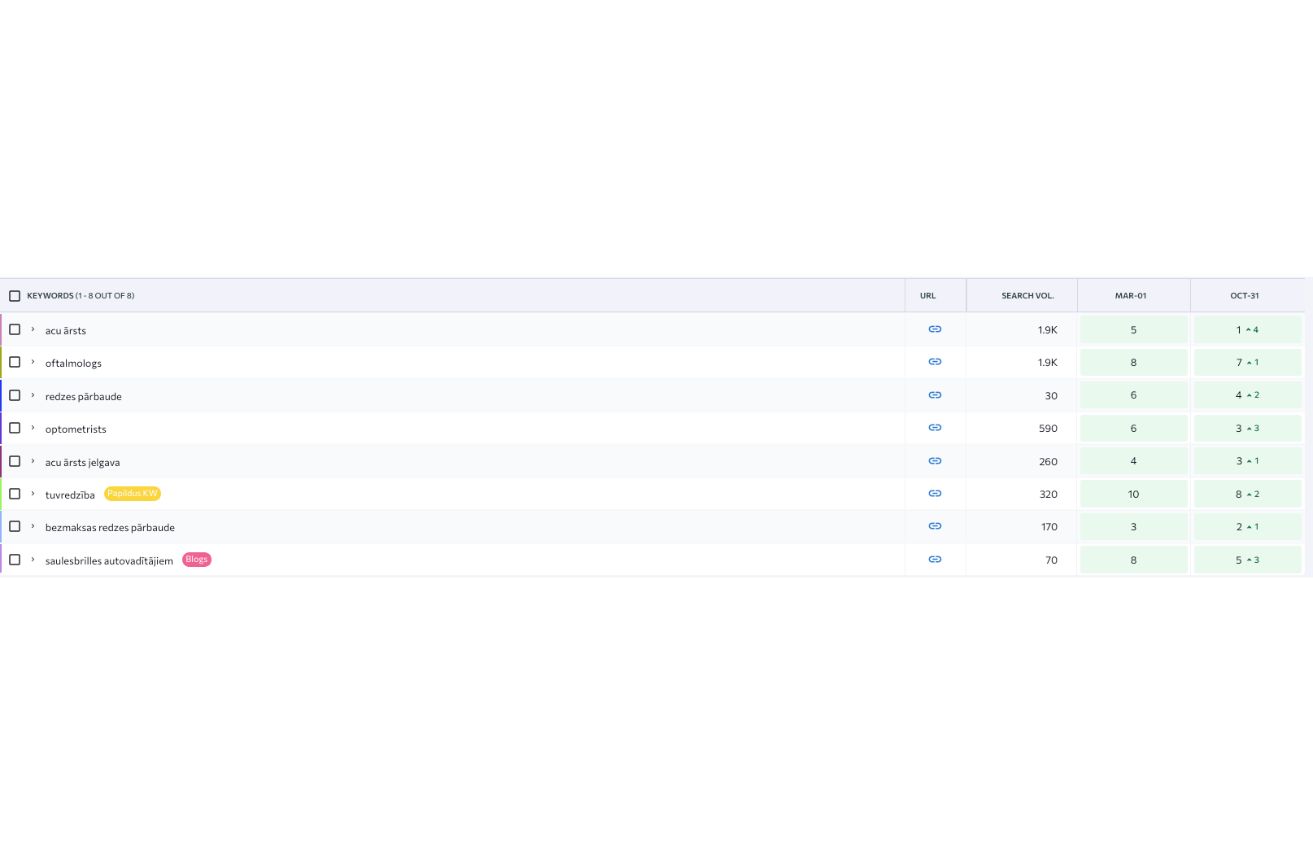
Task: Open URL link icon for acu ārsts jelgava
Action: pyautogui.click(x=935, y=461)
